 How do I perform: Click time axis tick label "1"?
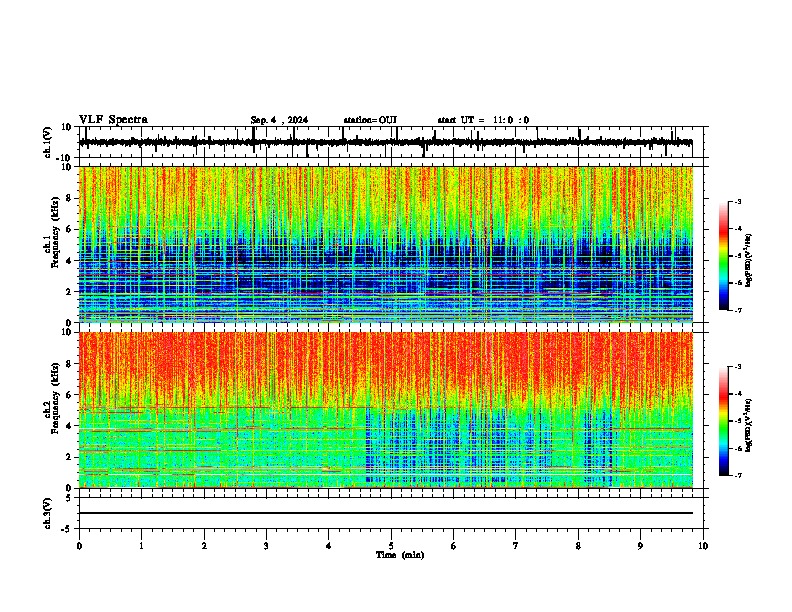click(x=141, y=546)
